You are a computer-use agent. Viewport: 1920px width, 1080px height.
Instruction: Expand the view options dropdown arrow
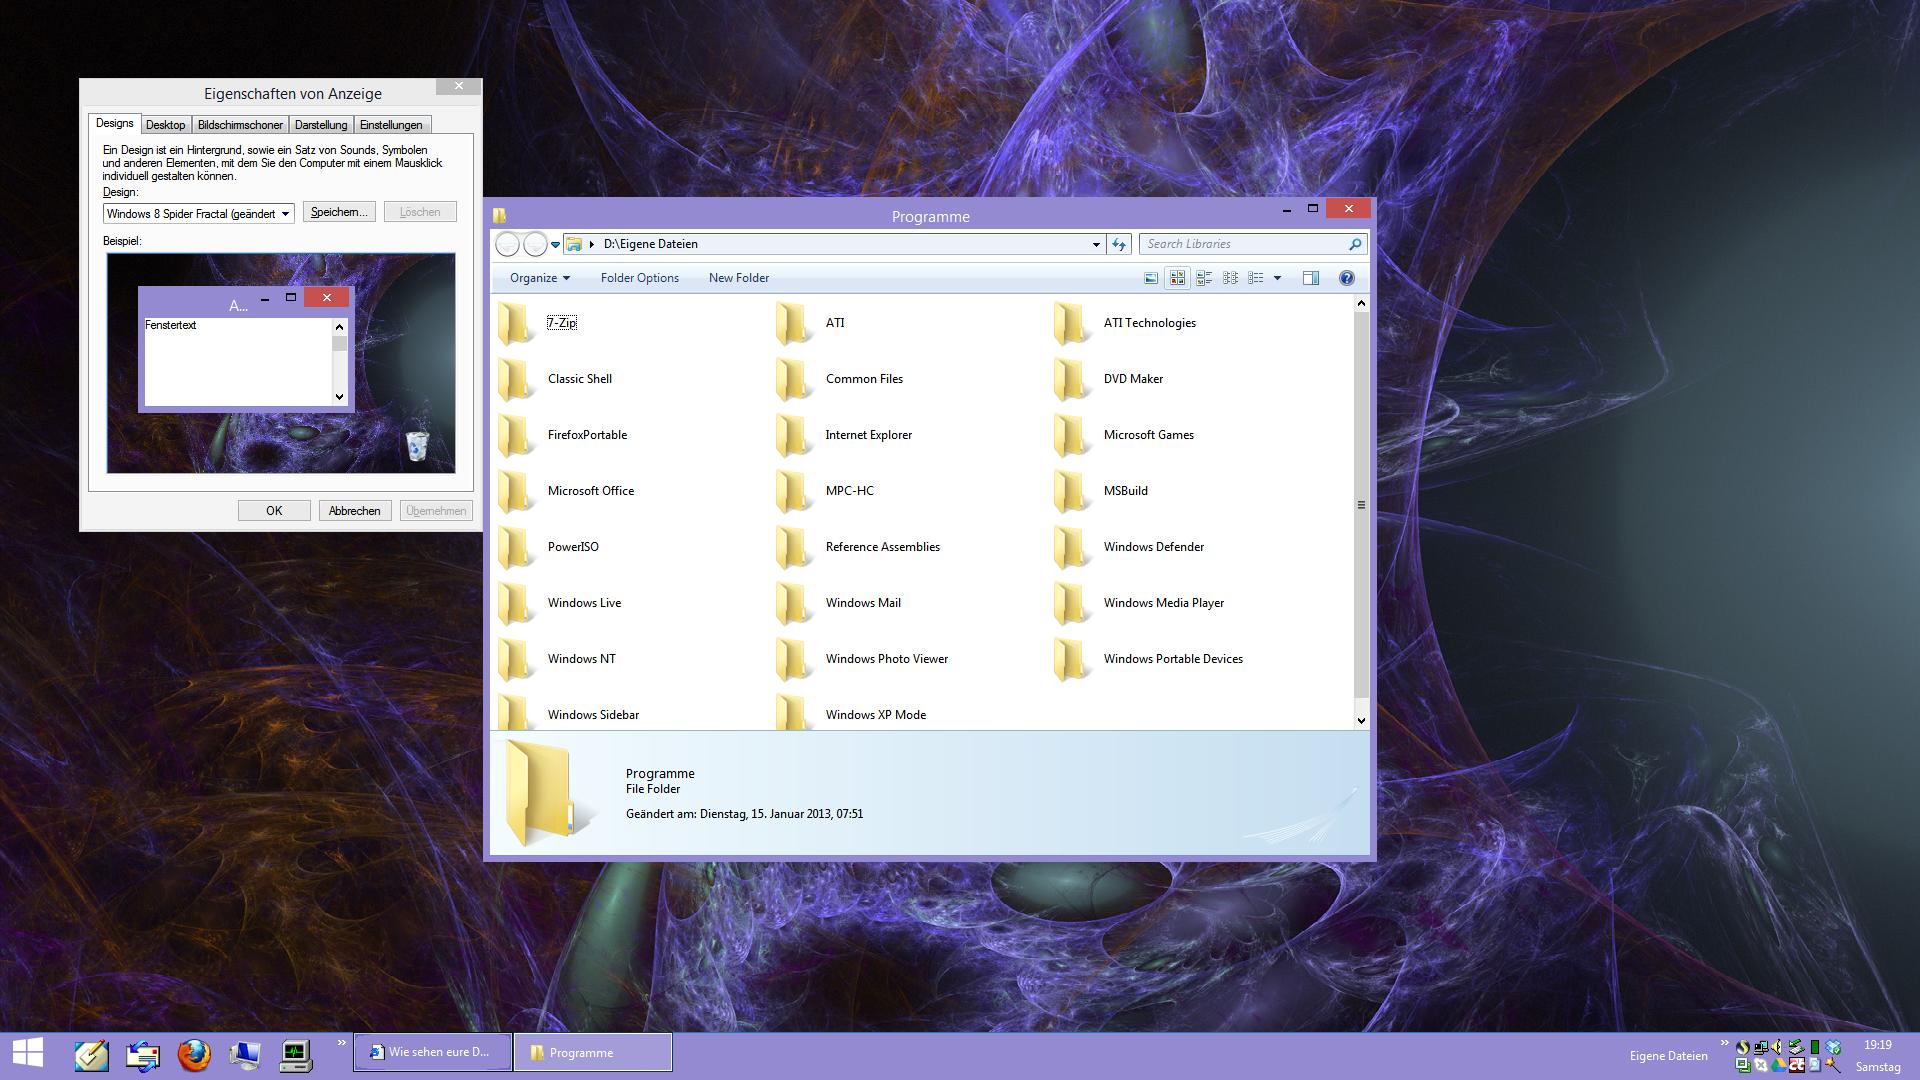pyautogui.click(x=1277, y=278)
